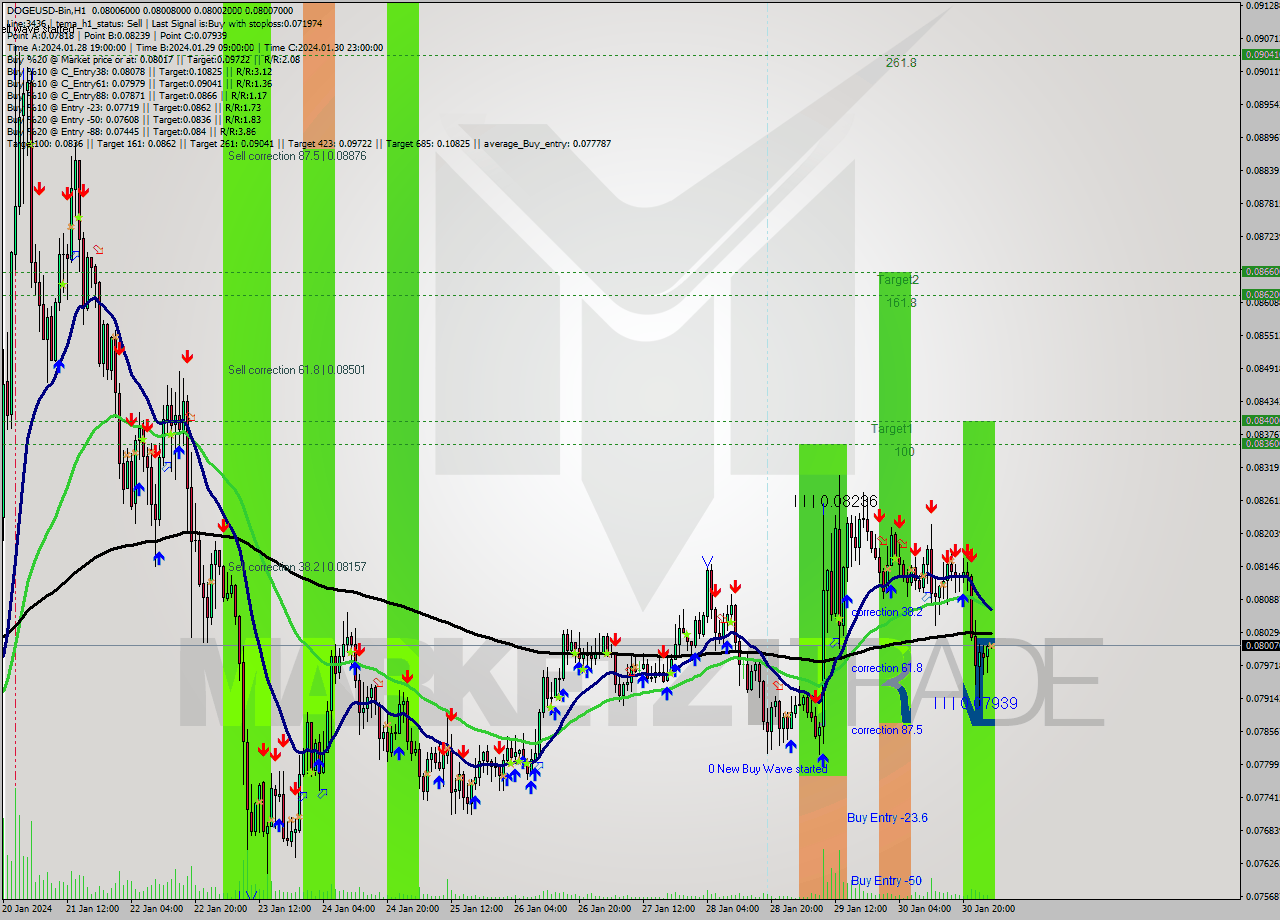This screenshot has height=920, width=1280.
Task: Click the 0.07683 price axis label
Action: 1262,830
